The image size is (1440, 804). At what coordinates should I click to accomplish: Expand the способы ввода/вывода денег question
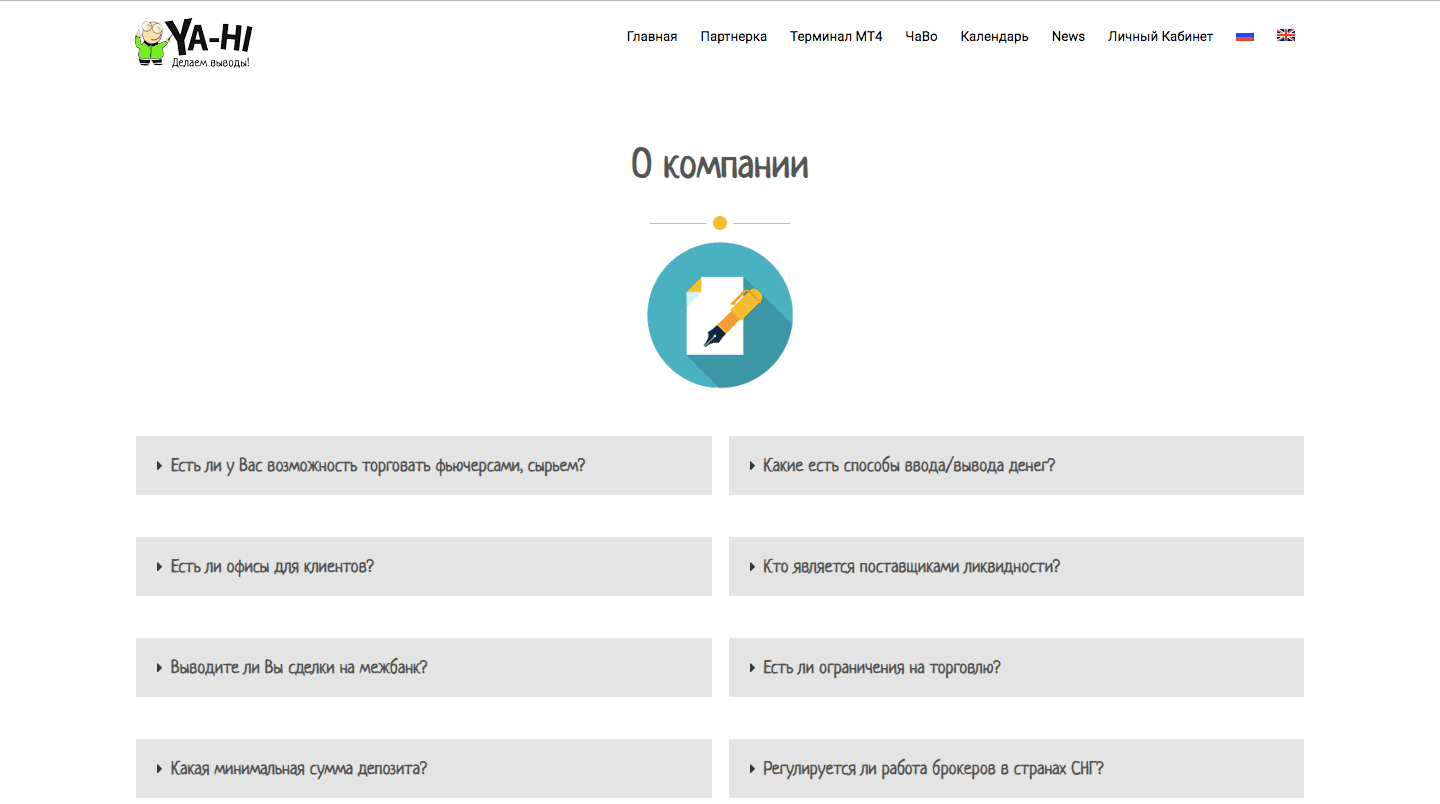click(908, 465)
